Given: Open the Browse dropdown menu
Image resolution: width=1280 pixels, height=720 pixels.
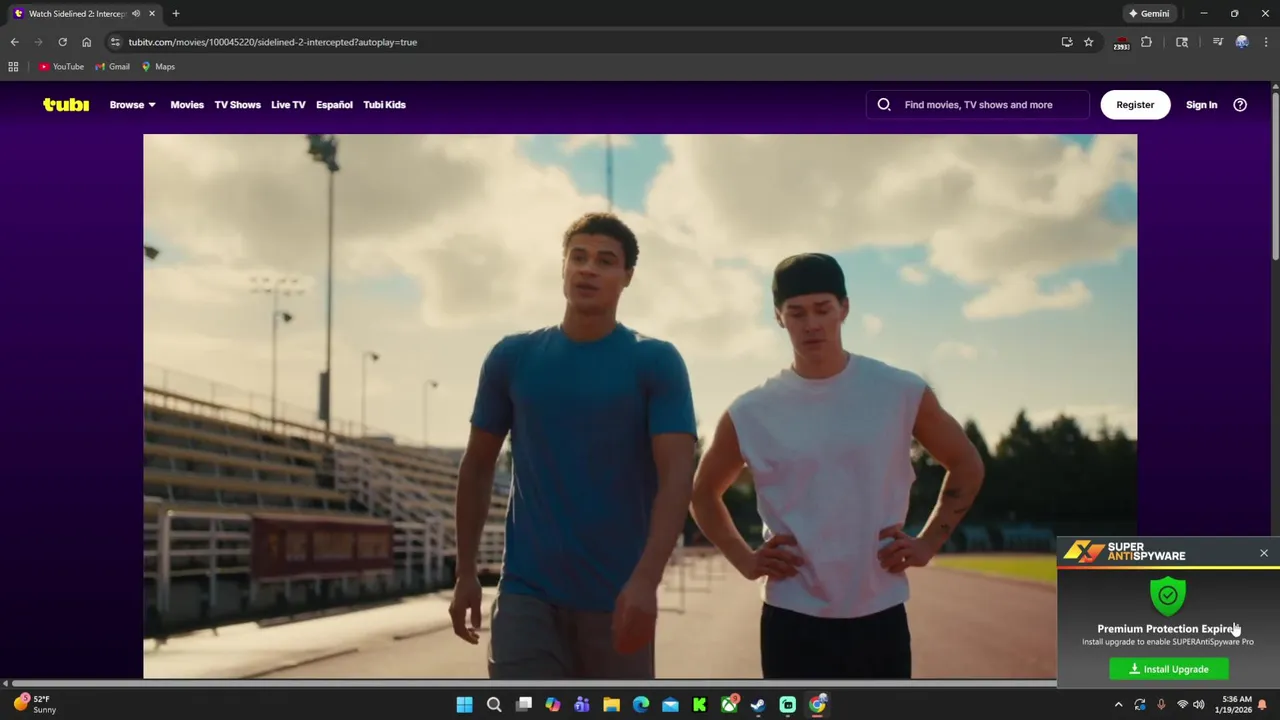Looking at the screenshot, I should pyautogui.click(x=132, y=104).
